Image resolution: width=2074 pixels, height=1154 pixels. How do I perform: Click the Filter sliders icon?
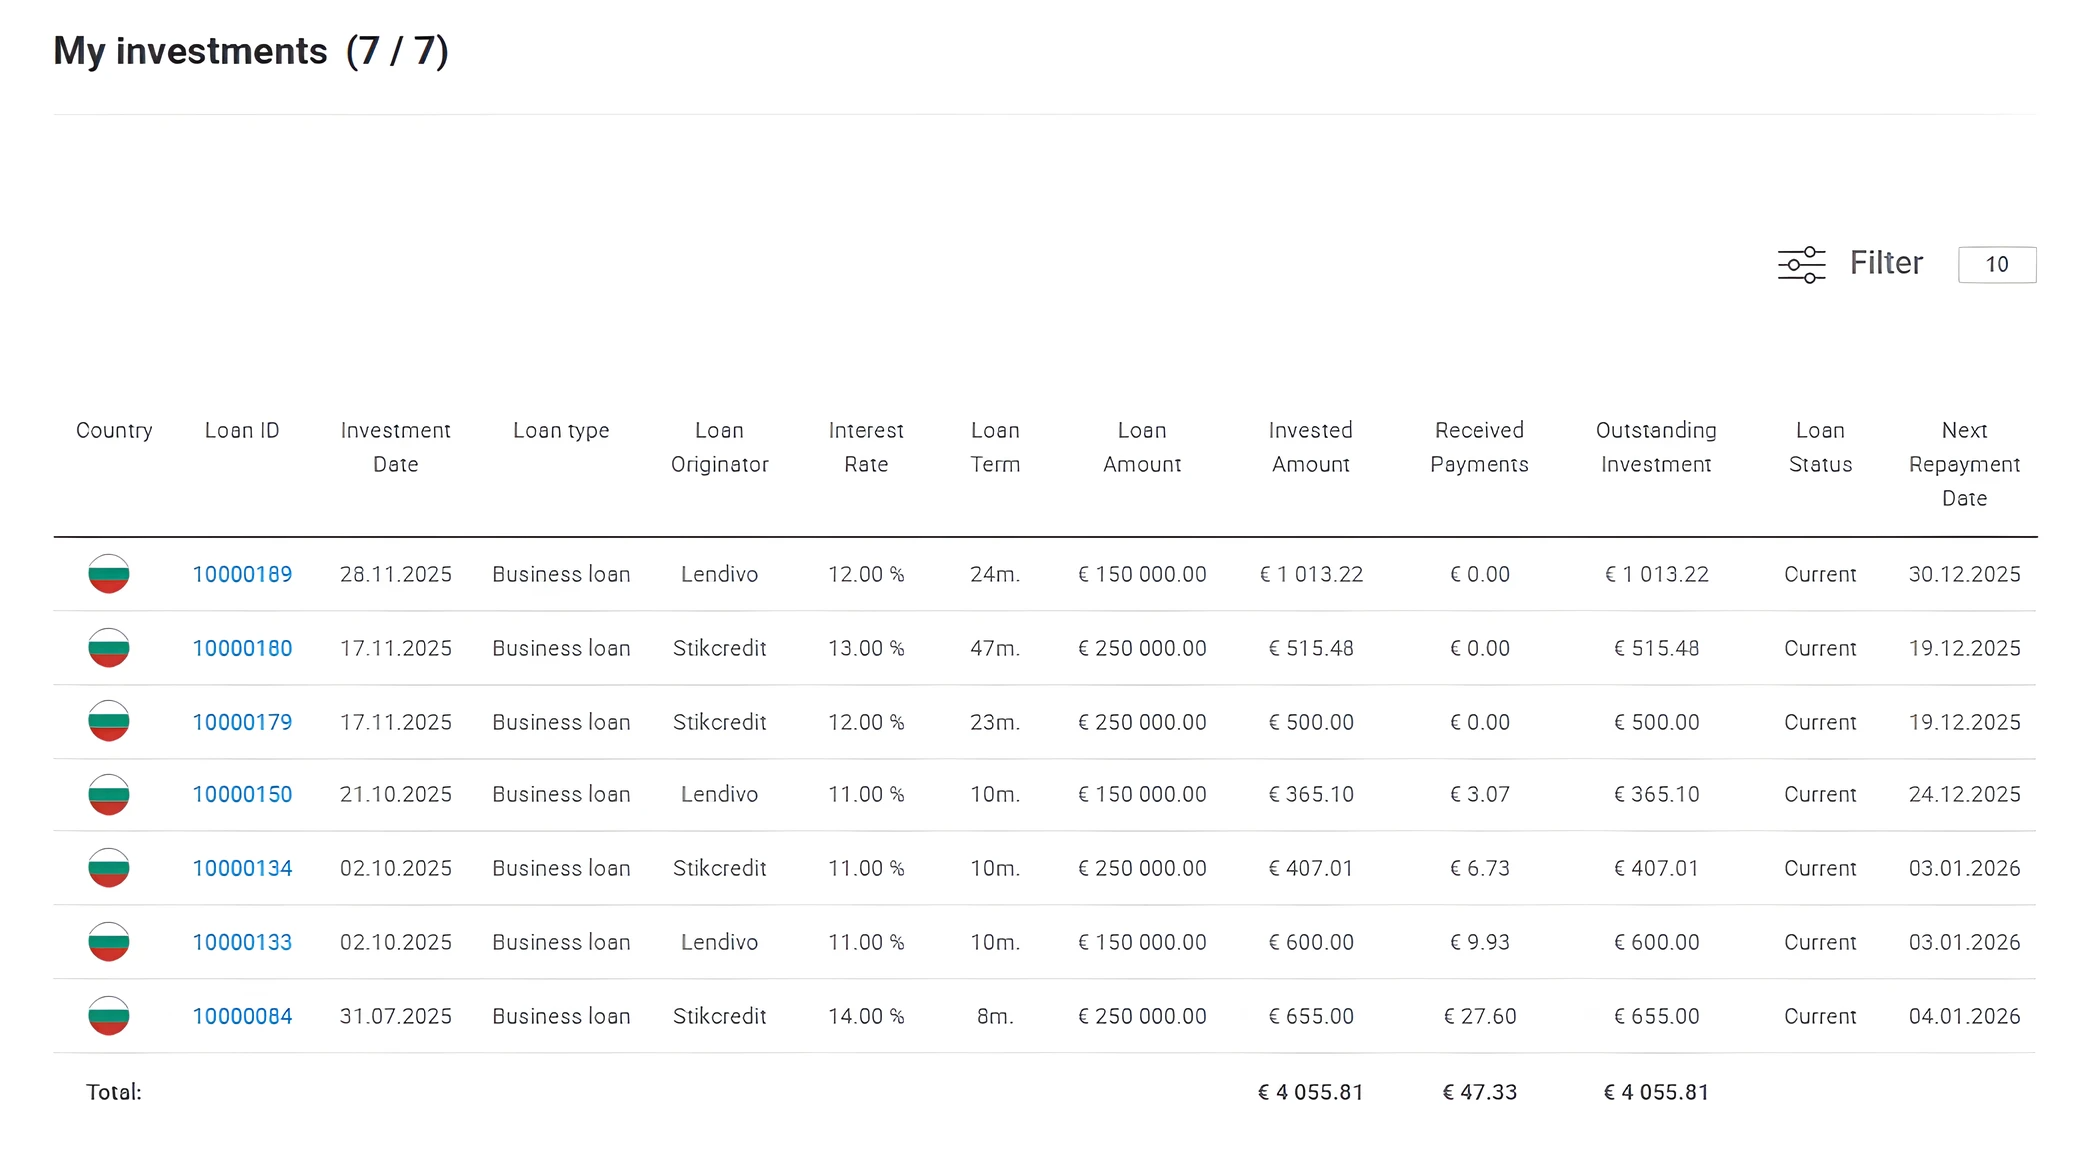pos(1801,264)
